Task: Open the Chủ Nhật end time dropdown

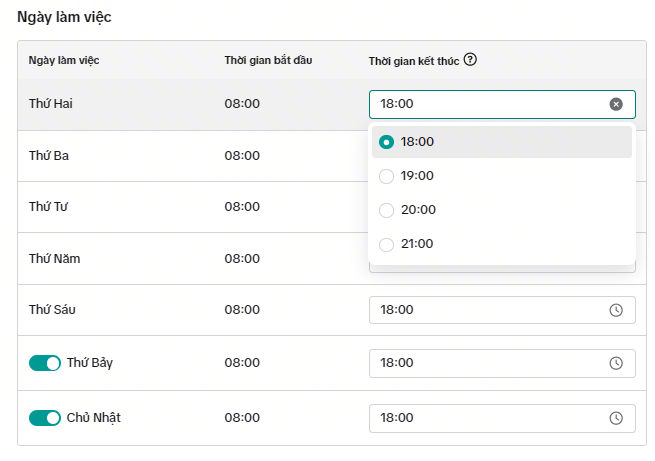Action: tap(490, 418)
